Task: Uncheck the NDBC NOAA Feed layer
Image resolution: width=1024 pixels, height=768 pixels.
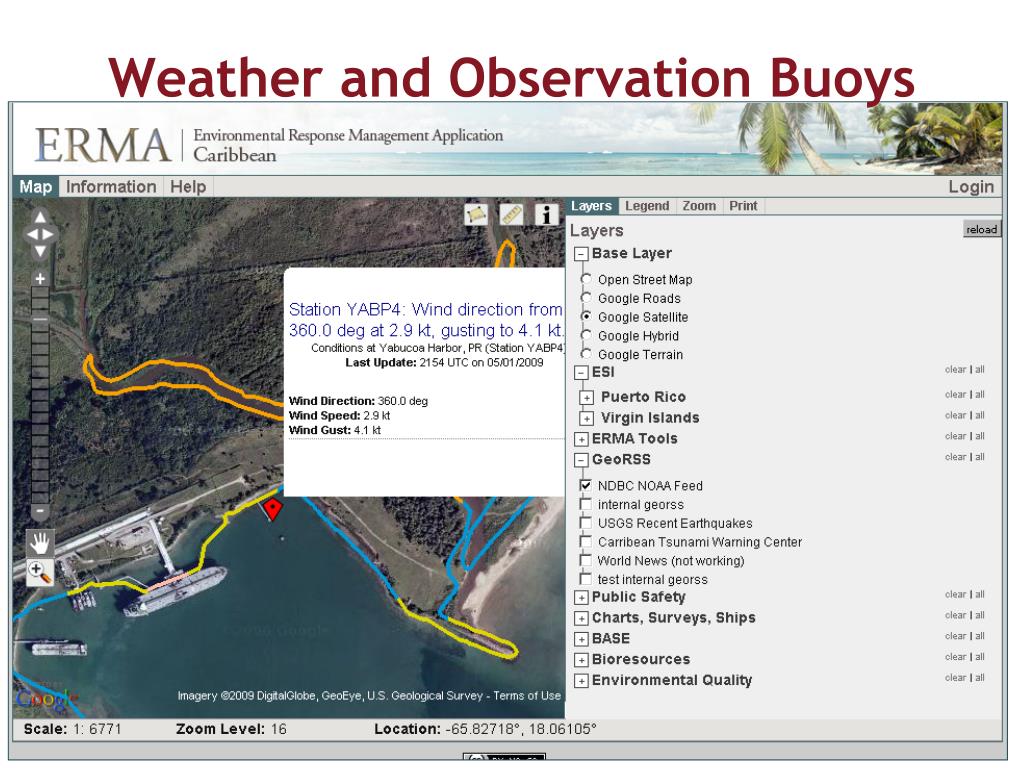Action: (x=586, y=485)
